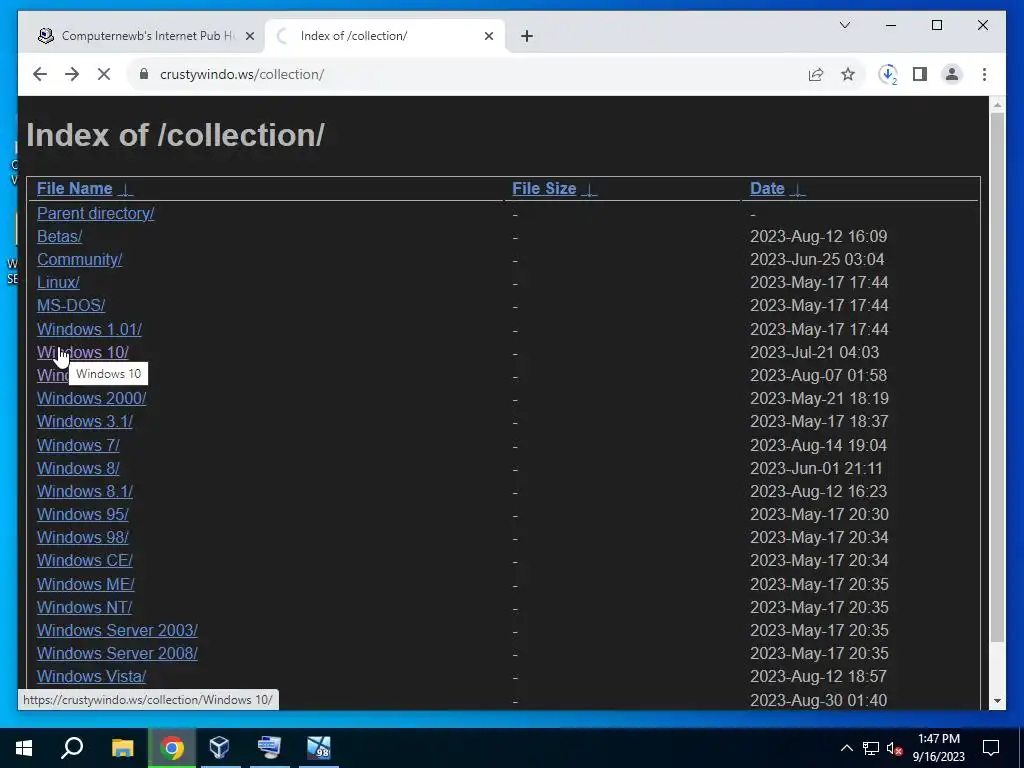Open the Community folder
This screenshot has width=1024, height=768.
(79, 259)
